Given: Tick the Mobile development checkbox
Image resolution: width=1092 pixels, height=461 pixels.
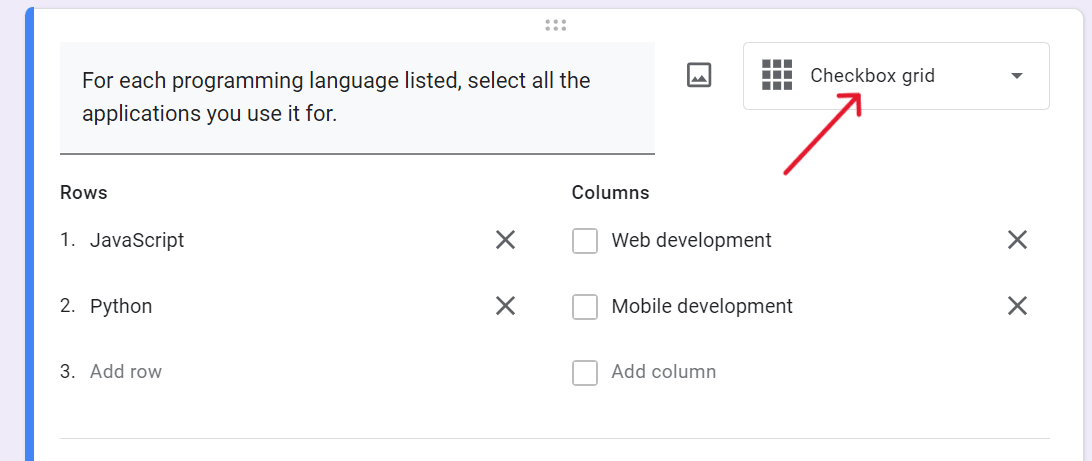Looking at the screenshot, I should [585, 307].
